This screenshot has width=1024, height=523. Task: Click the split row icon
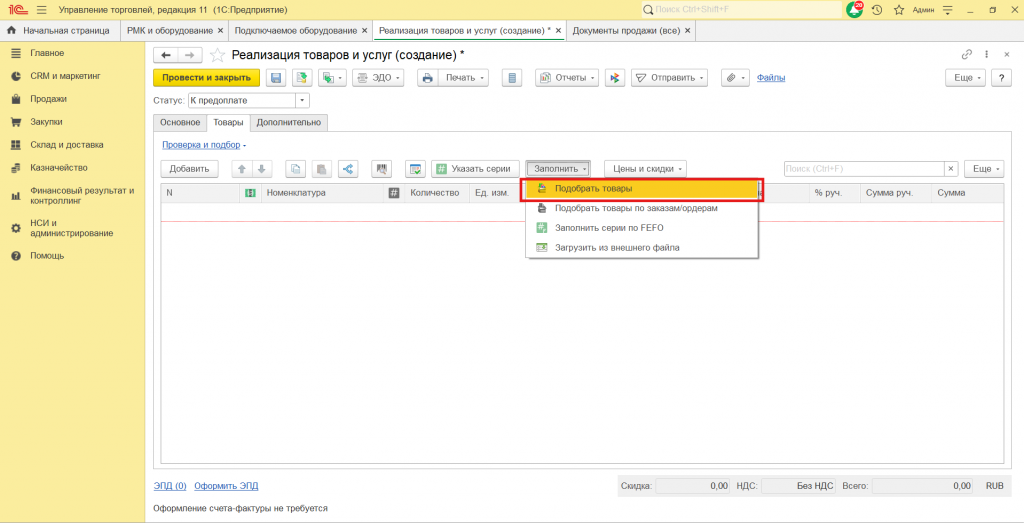348,168
